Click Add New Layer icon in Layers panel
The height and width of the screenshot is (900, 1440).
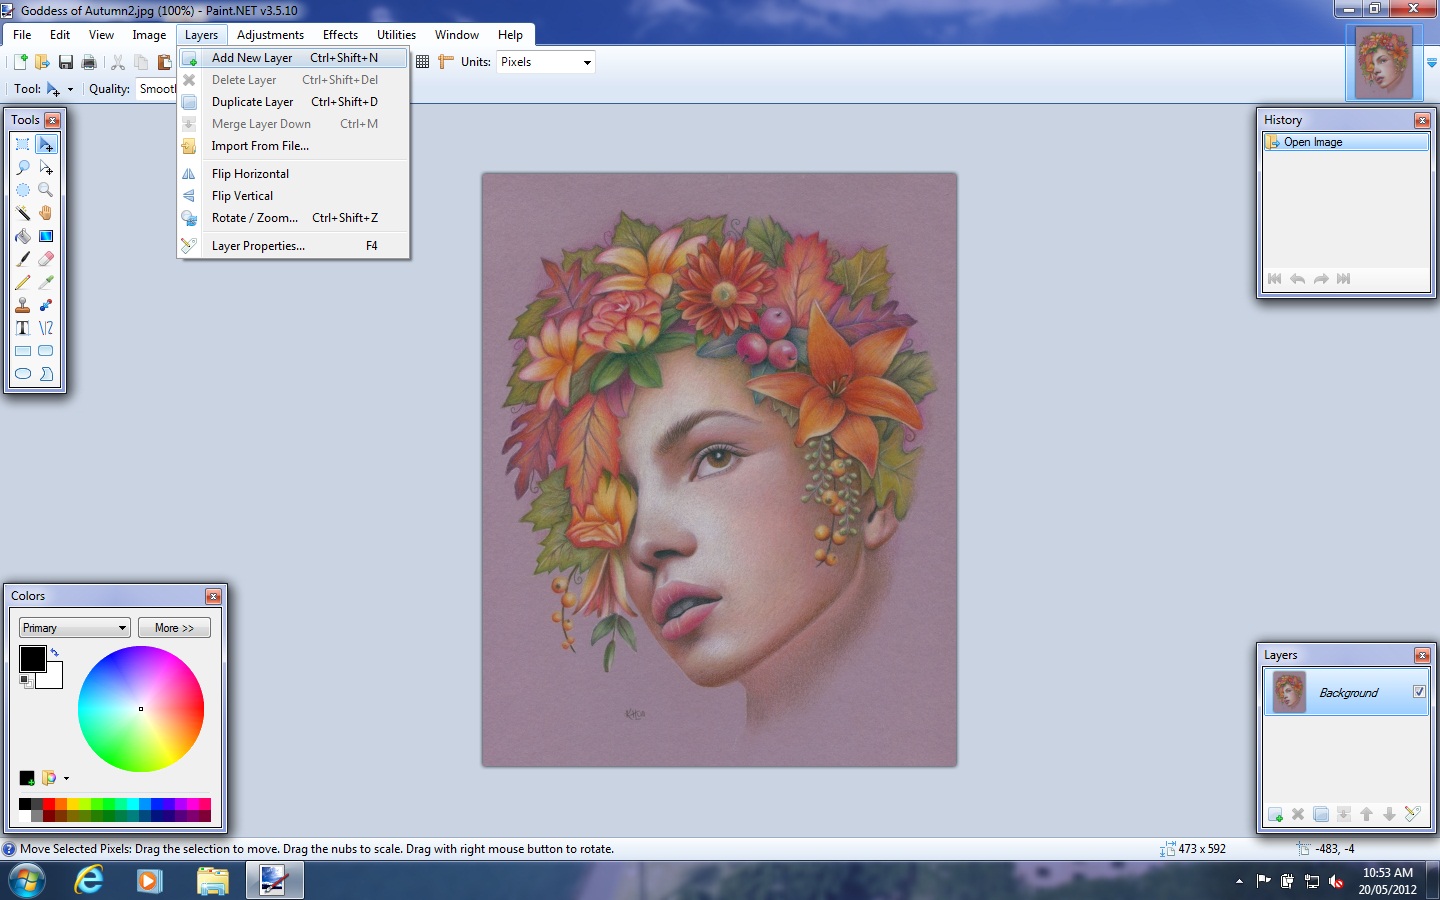click(1276, 815)
